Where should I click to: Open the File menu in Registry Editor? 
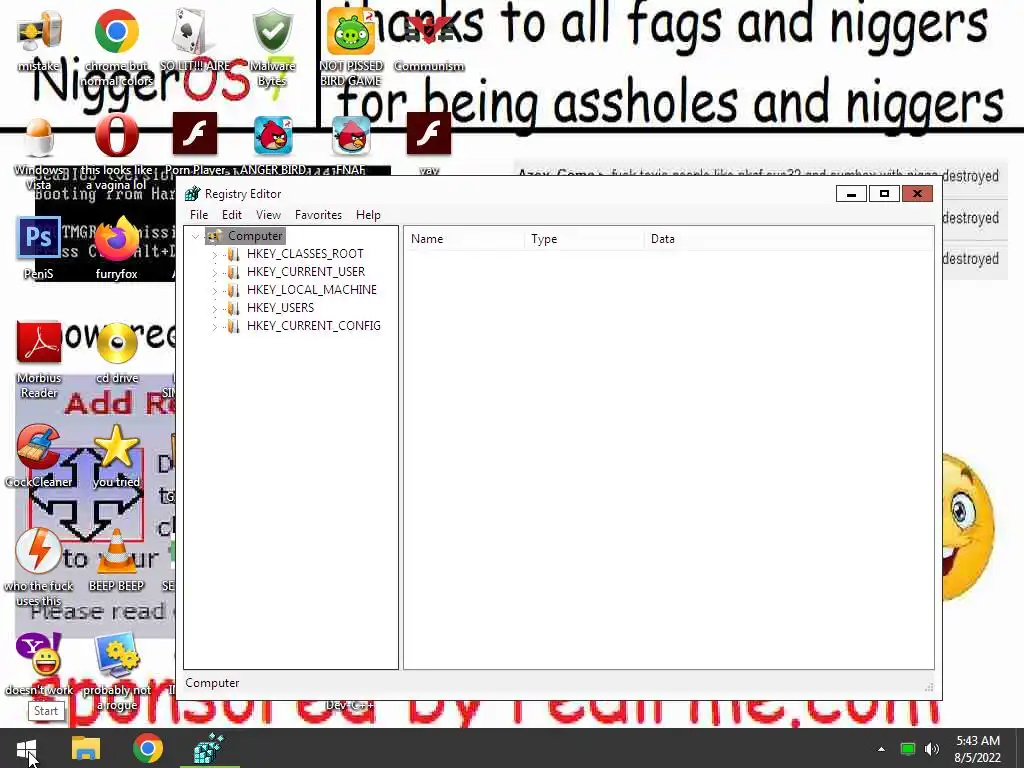[199, 215]
